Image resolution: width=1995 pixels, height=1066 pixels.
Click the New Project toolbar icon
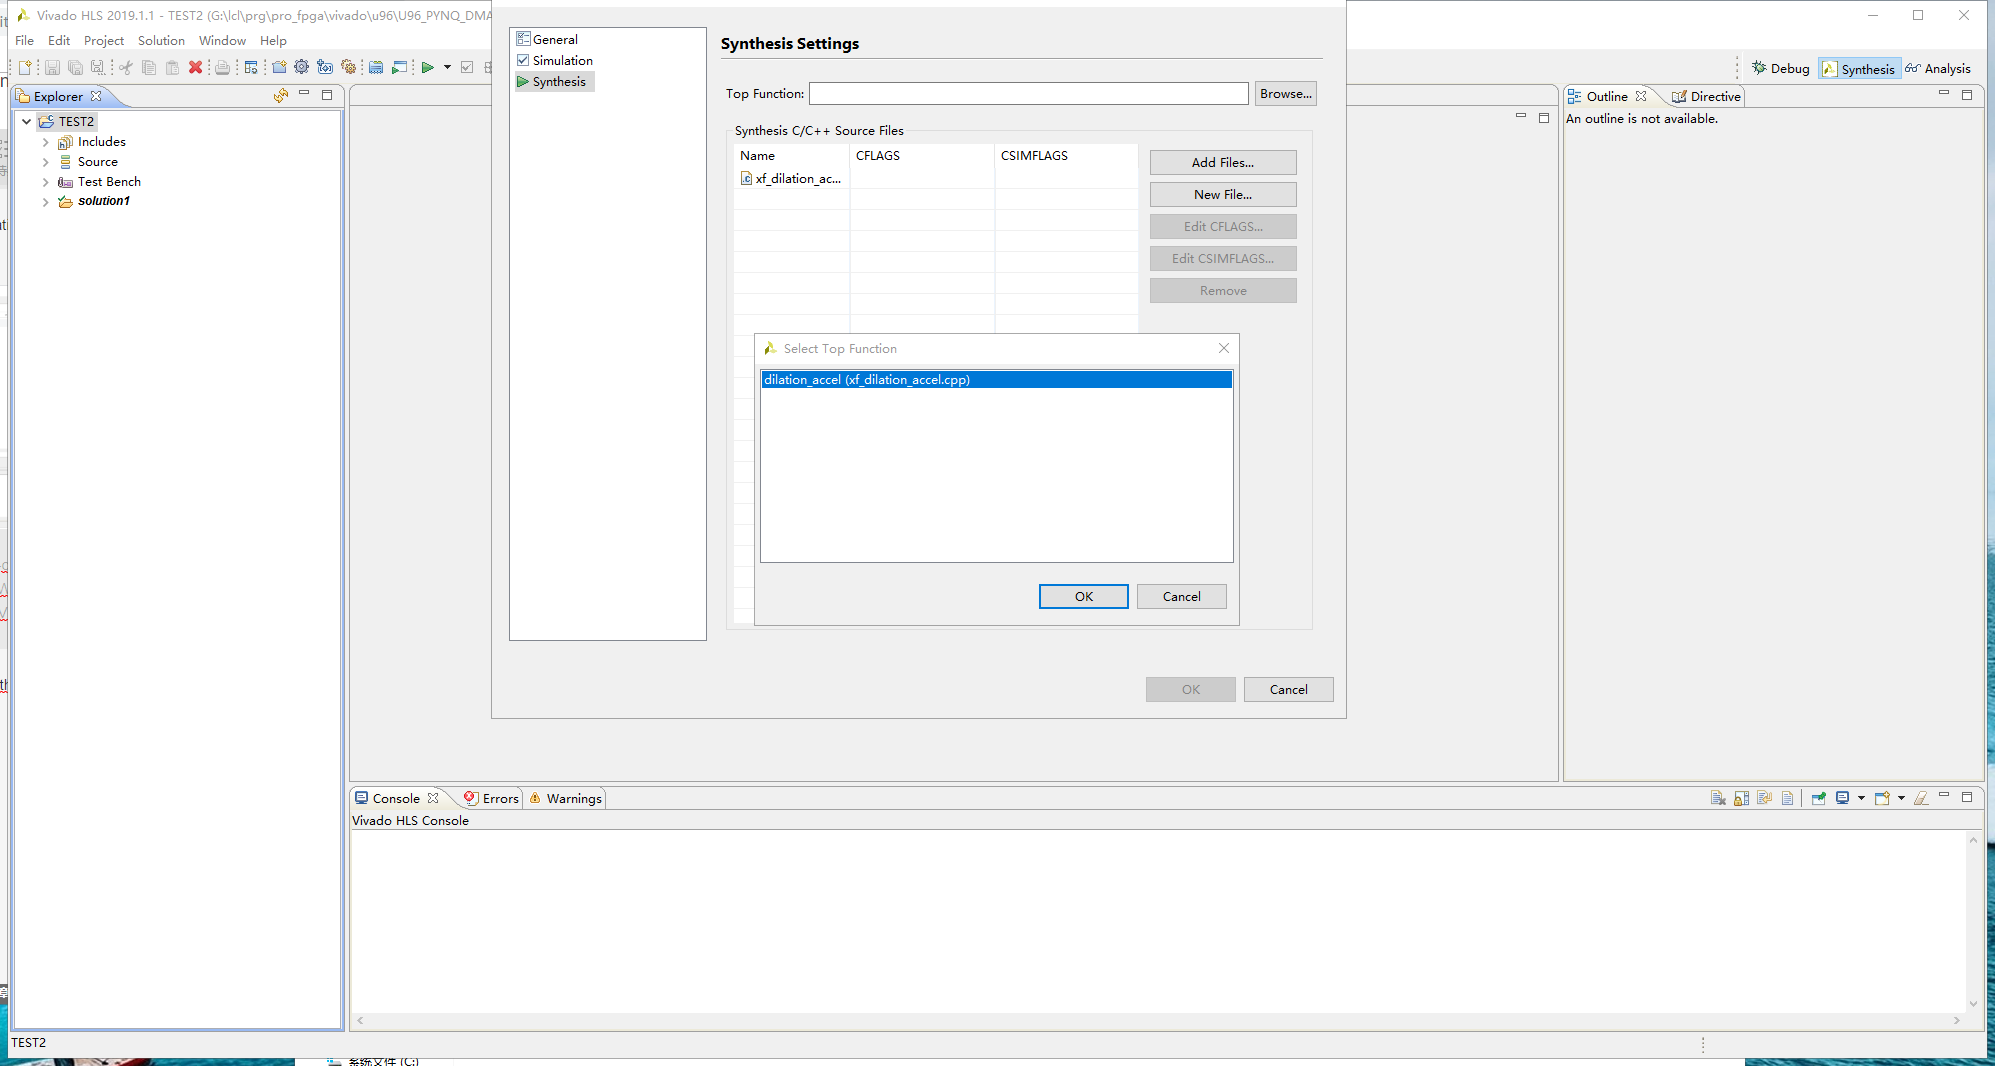25,67
